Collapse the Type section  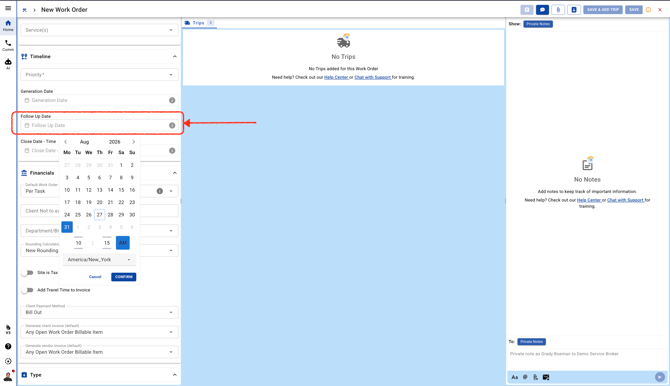coord(174,375)
